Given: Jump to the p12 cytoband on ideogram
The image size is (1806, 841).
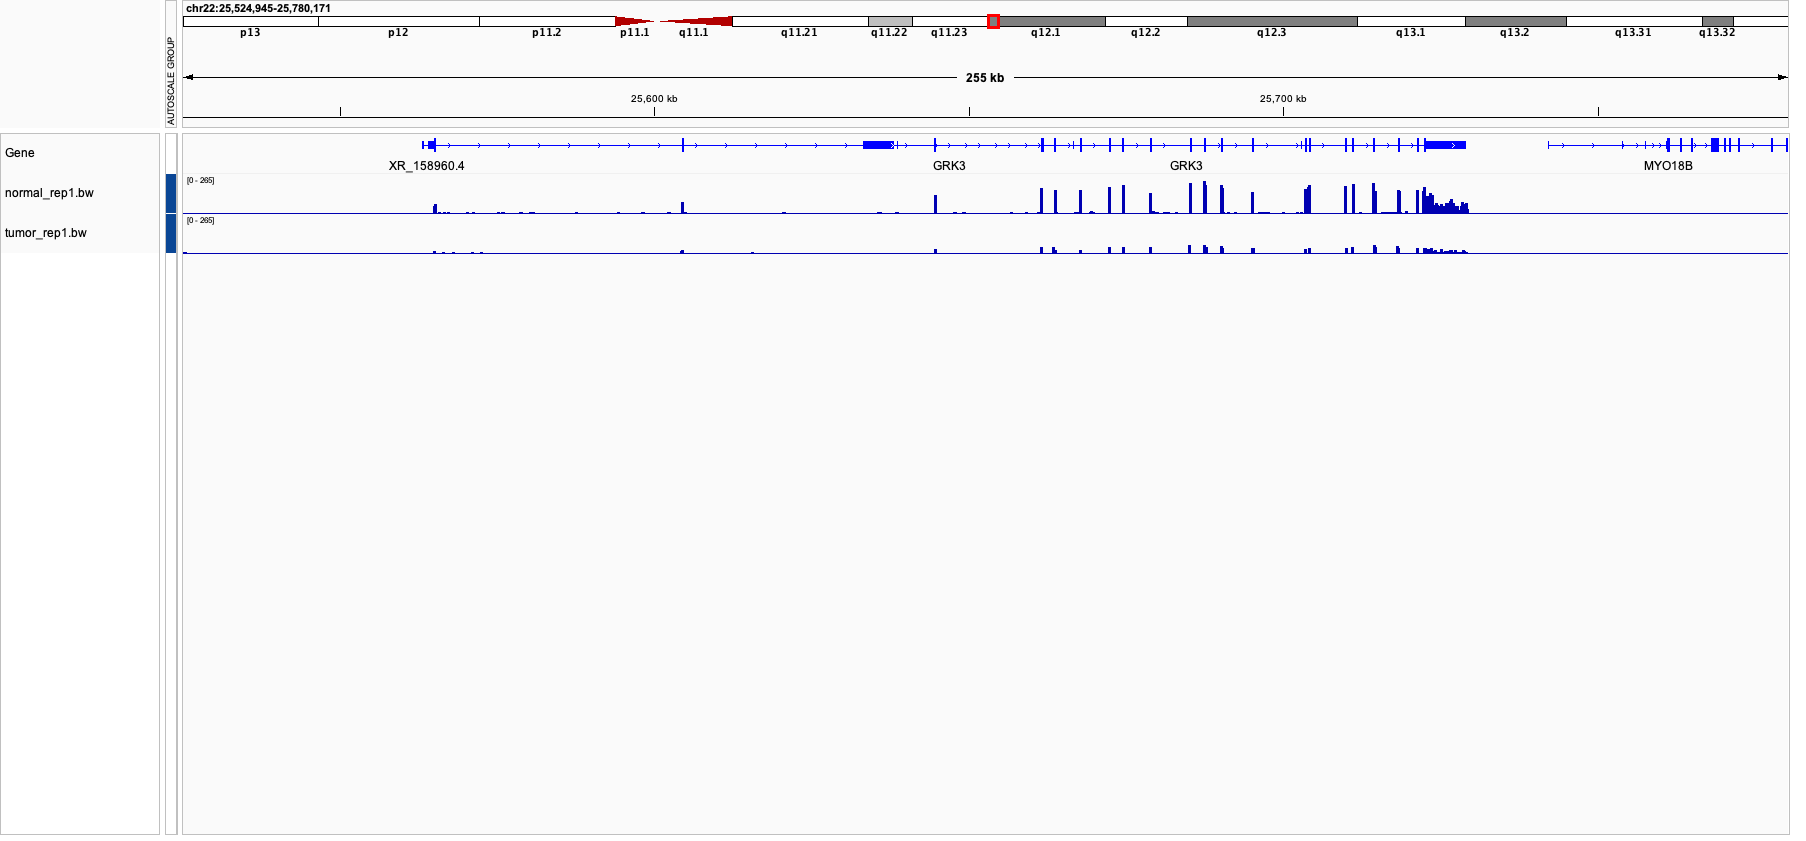Looking at the screenshot, I should 398,21.
